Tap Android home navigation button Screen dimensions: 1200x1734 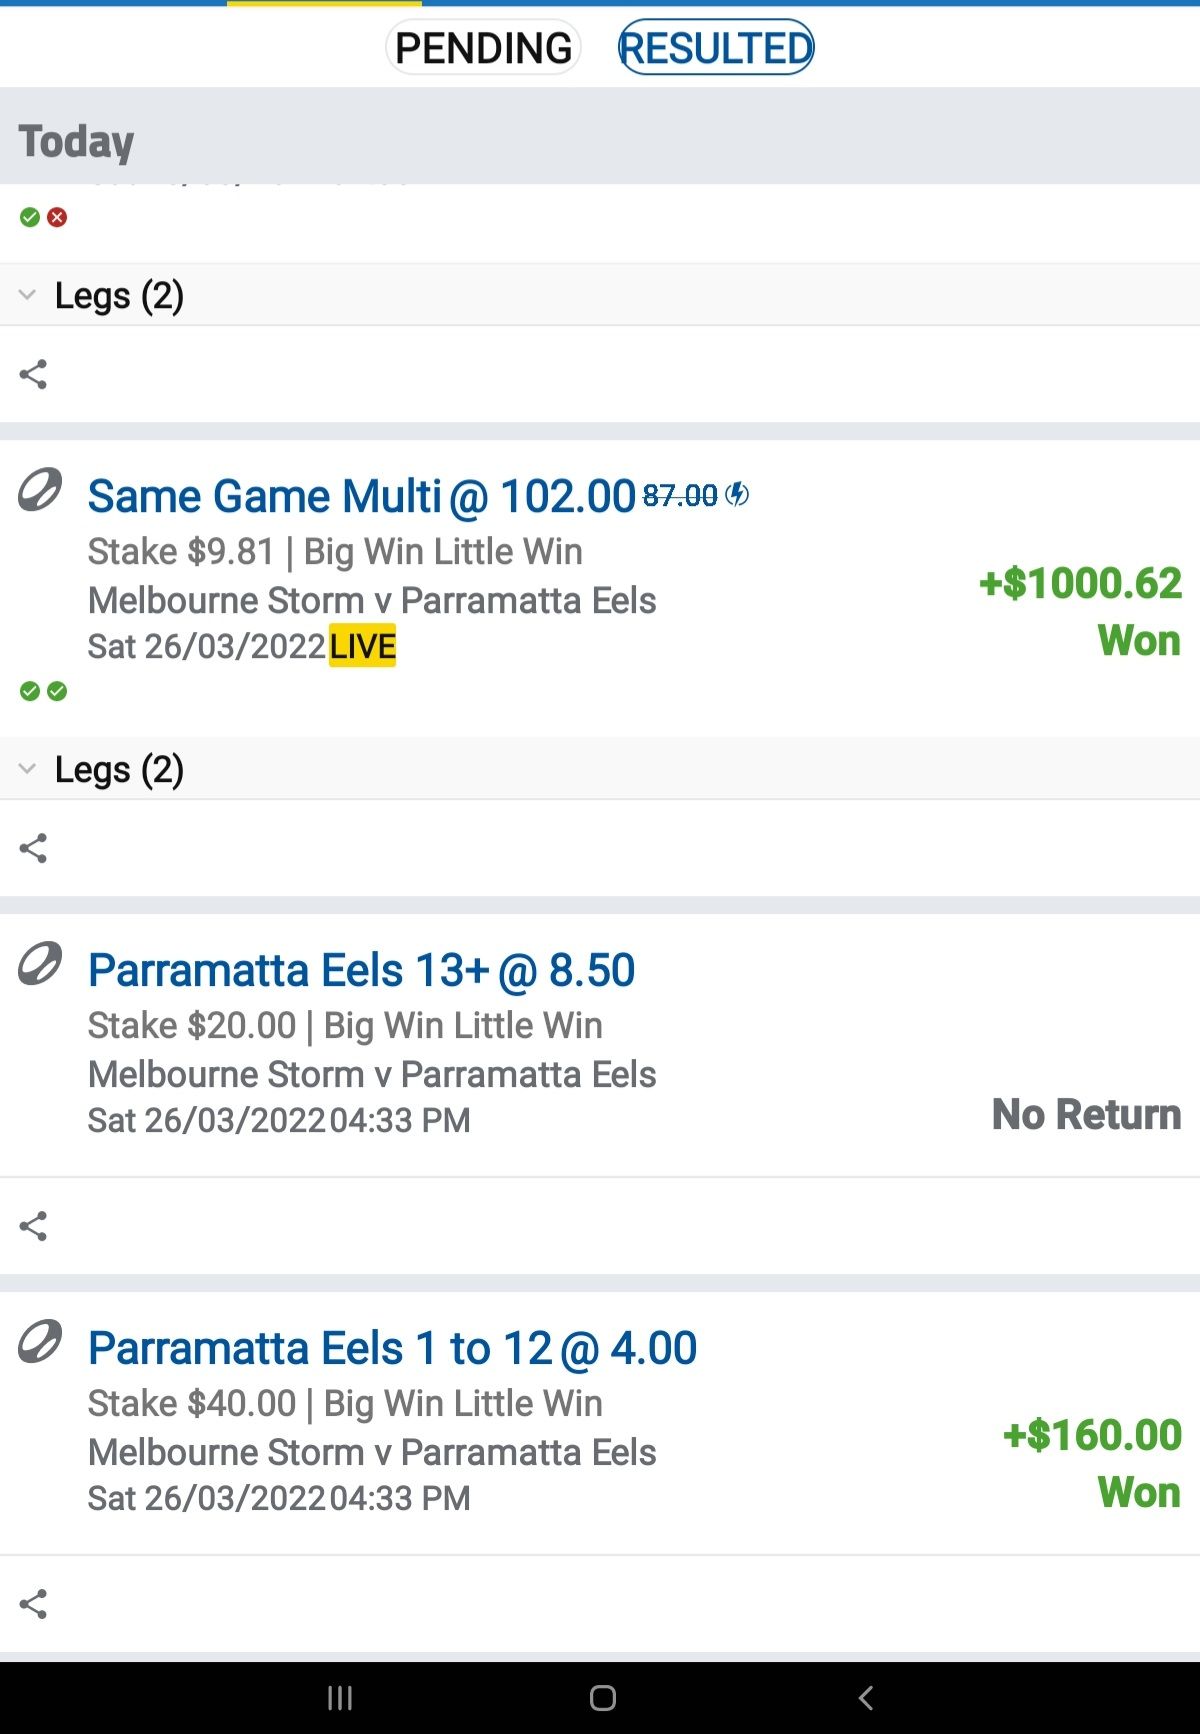(603, 1697)
